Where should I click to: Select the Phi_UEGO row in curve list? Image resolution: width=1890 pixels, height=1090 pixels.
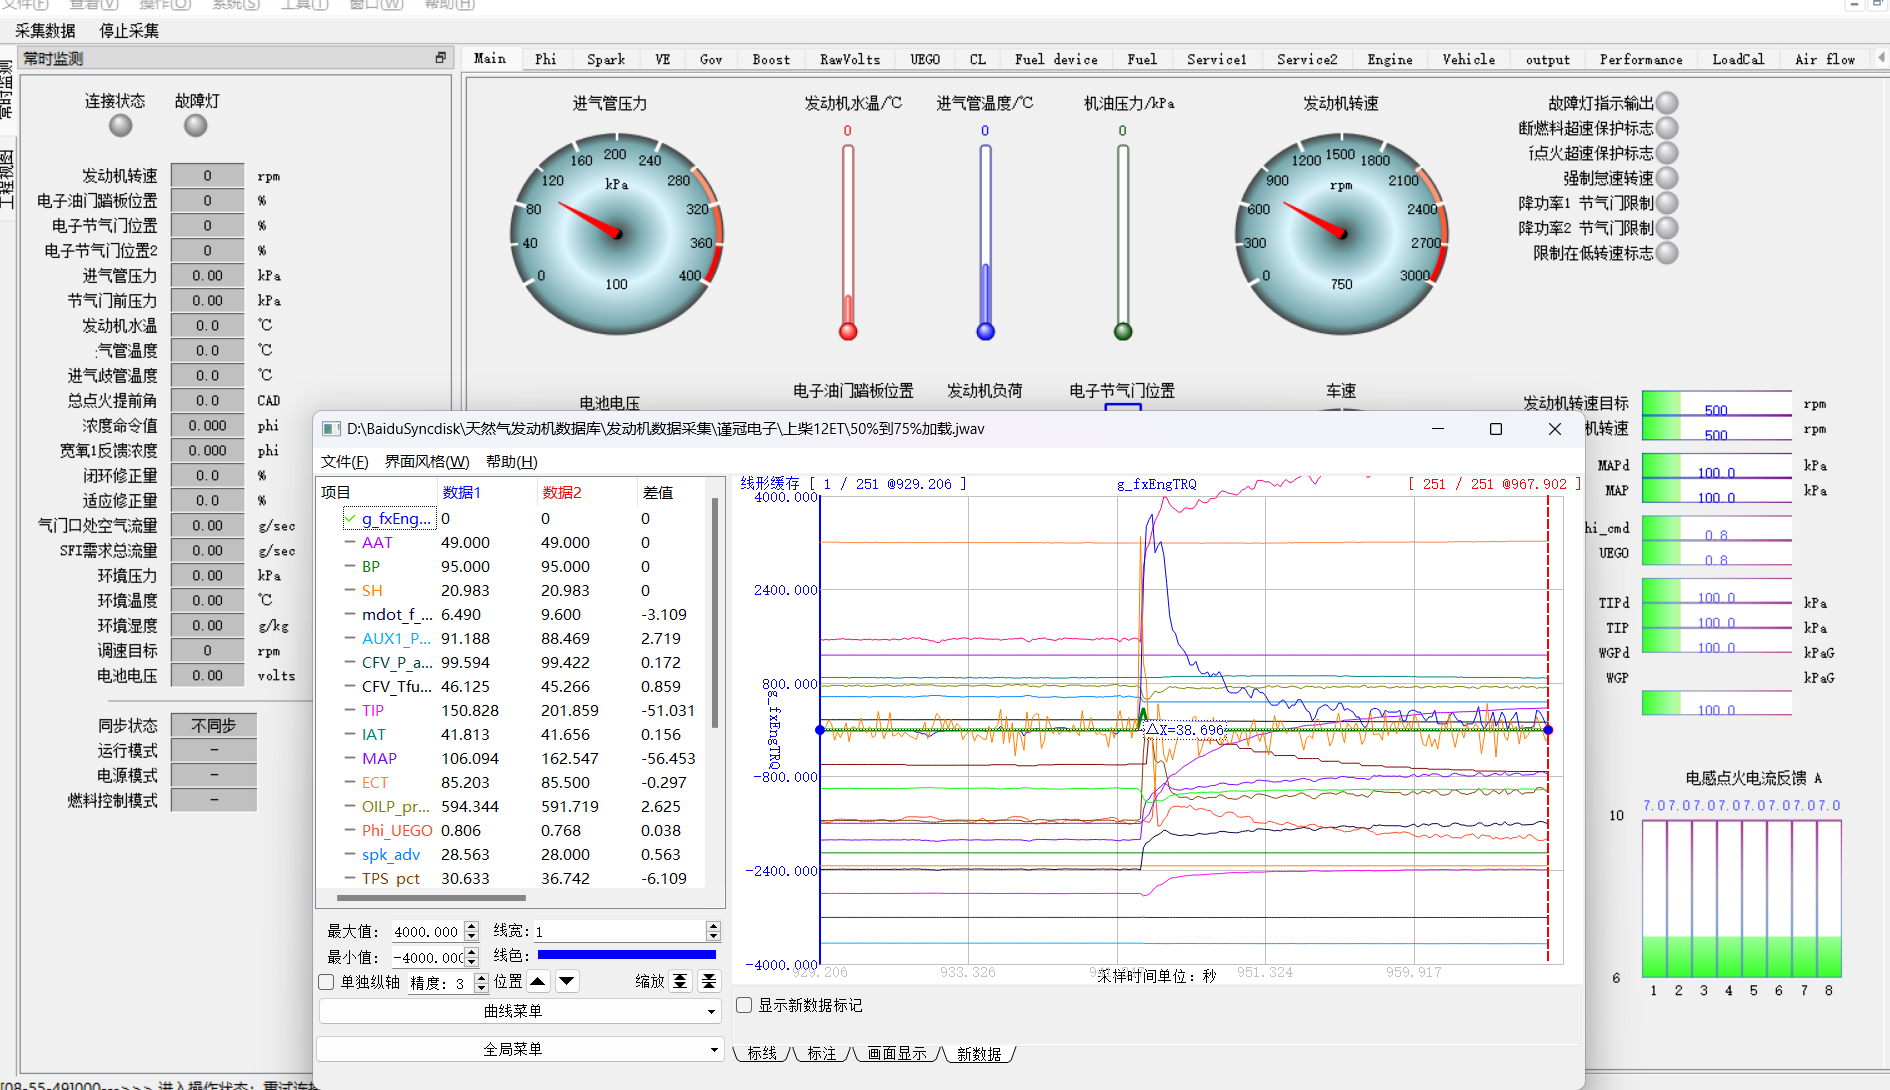(x=512, y=830)
